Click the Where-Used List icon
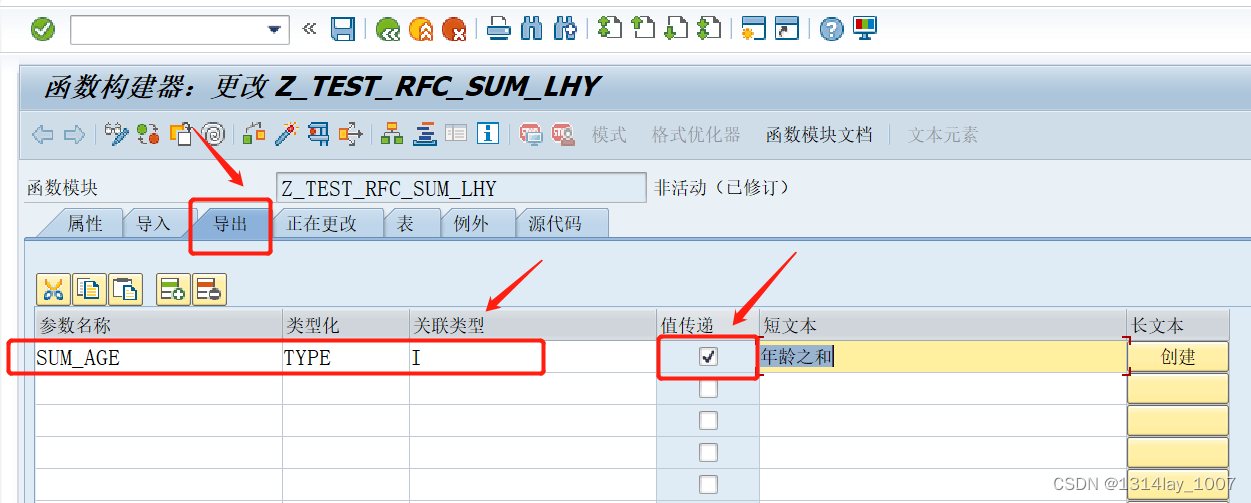The image size is (1251, 503). pos(351,134)
